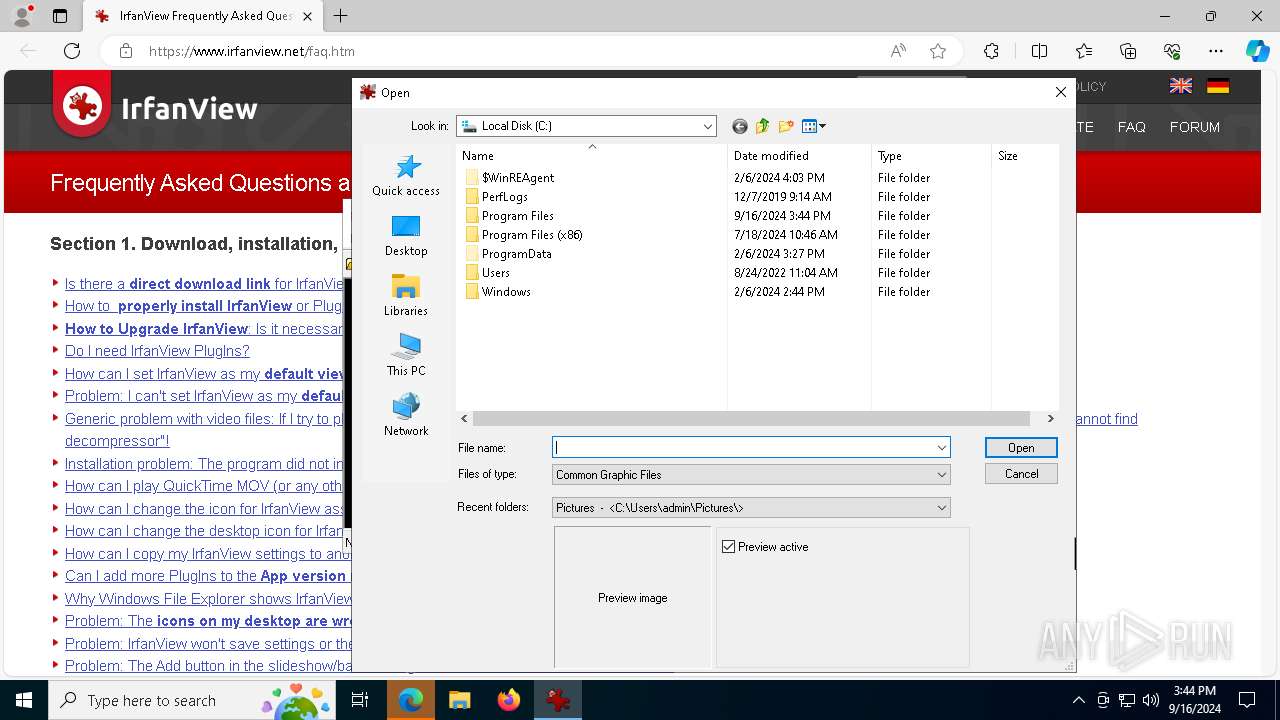
Task: Sort files by Date modified column
Action: (799, 156)
